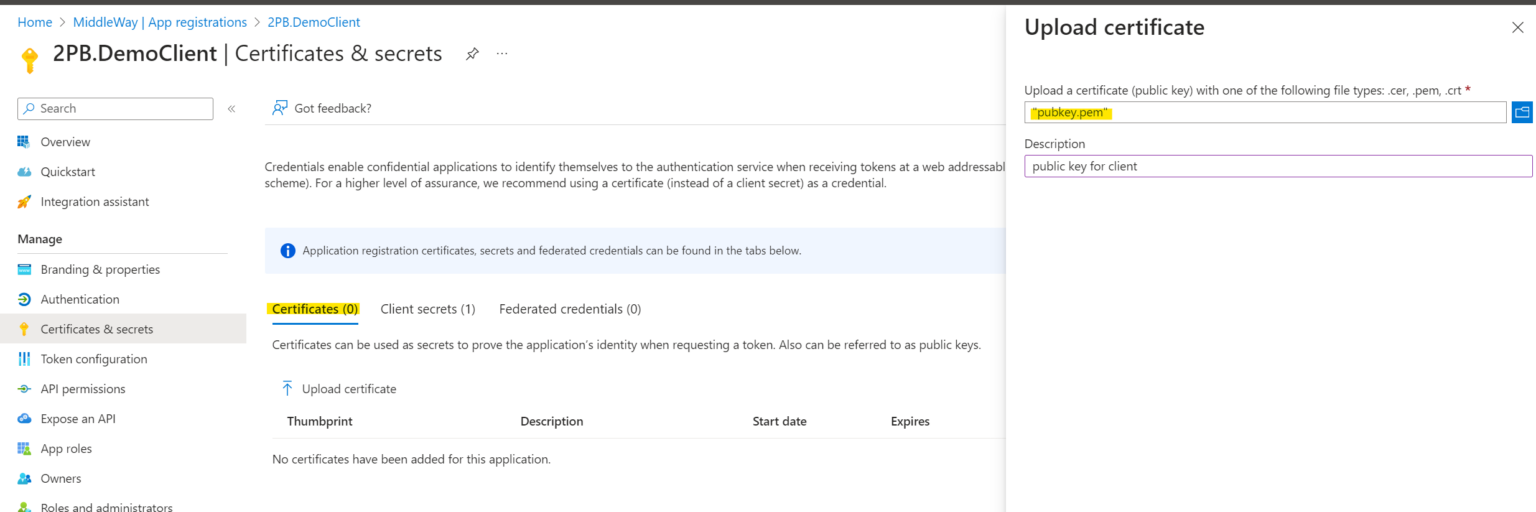Open Quickstart from the sidebar
The width and height of the screenshot is (1536, 512).
[67, 172]
